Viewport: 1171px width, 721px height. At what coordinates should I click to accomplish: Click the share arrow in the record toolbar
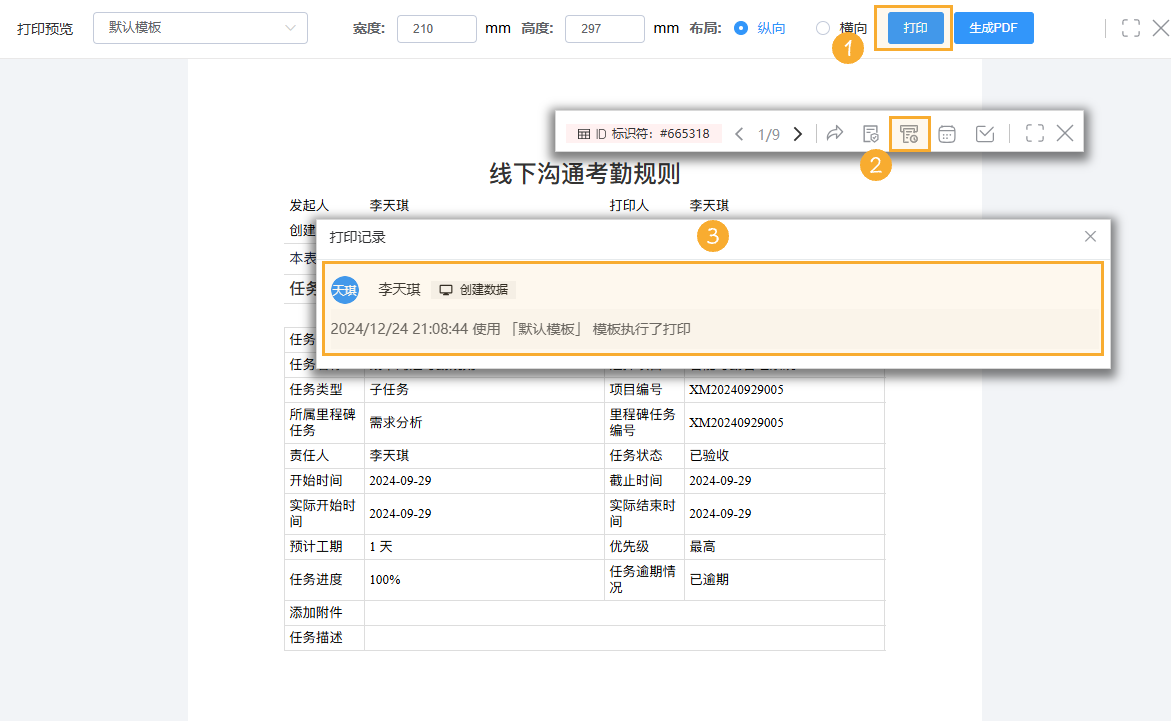click(835, 132)
